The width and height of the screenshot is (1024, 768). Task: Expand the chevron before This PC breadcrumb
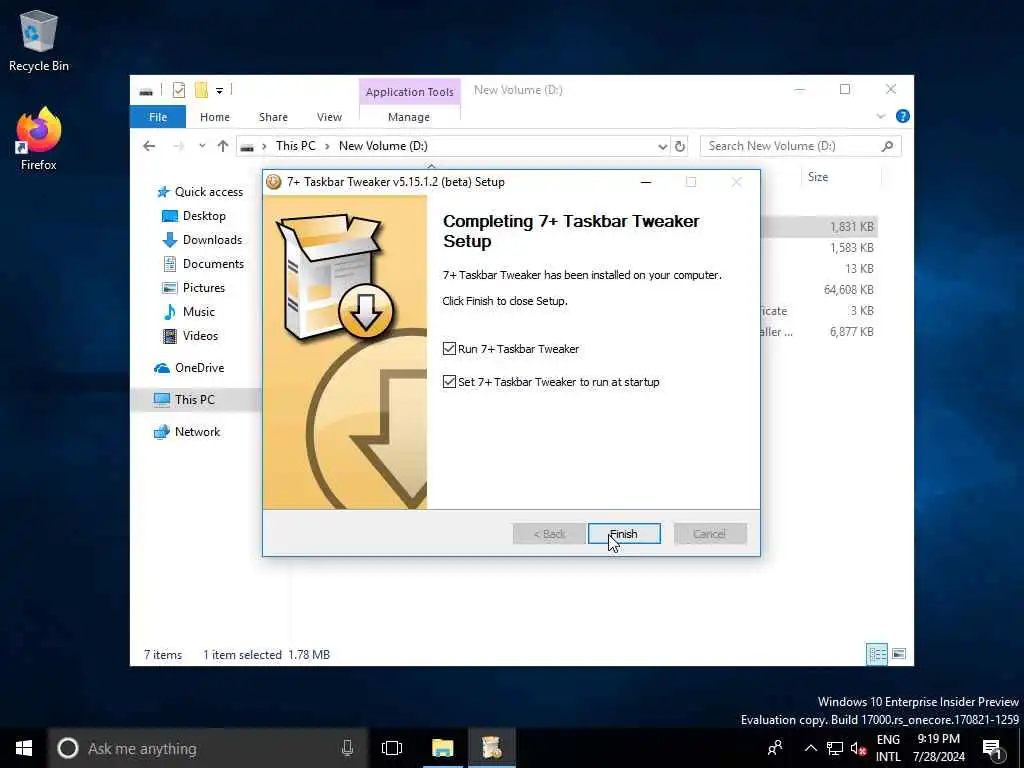tap(264, 146)
